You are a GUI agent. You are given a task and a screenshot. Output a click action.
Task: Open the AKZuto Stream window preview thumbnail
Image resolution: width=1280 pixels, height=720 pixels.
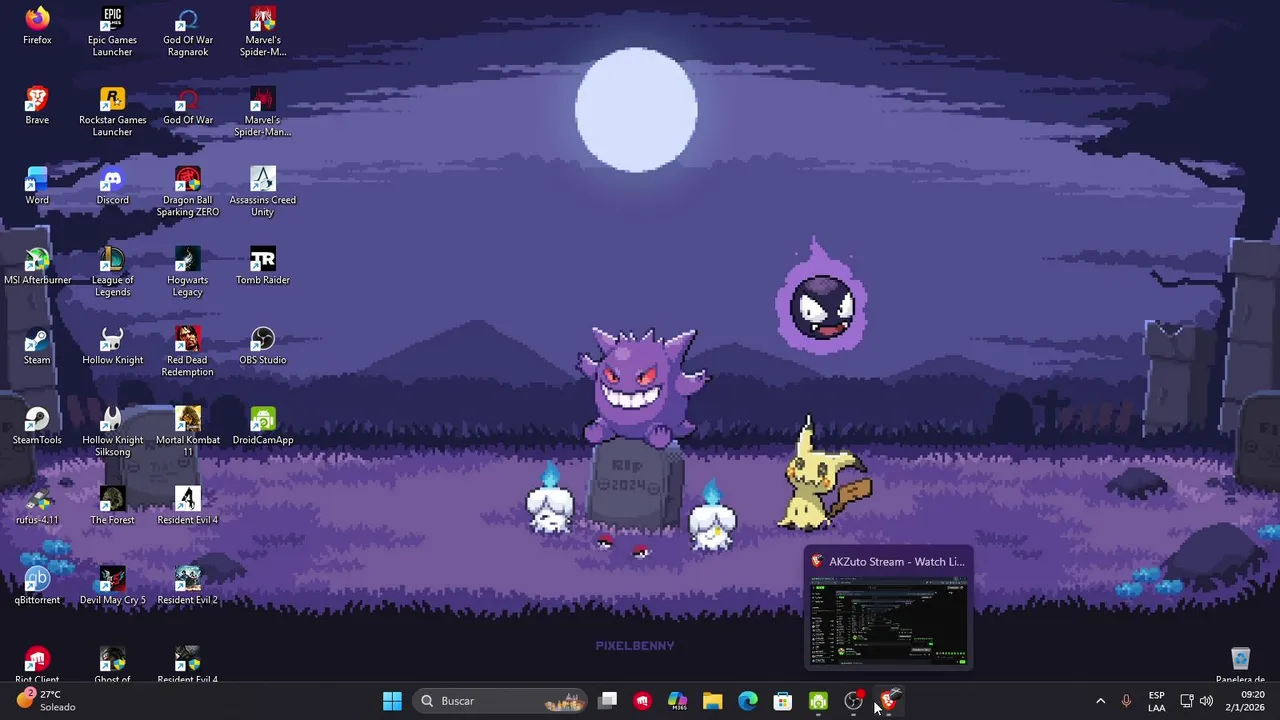coord(888,622)
